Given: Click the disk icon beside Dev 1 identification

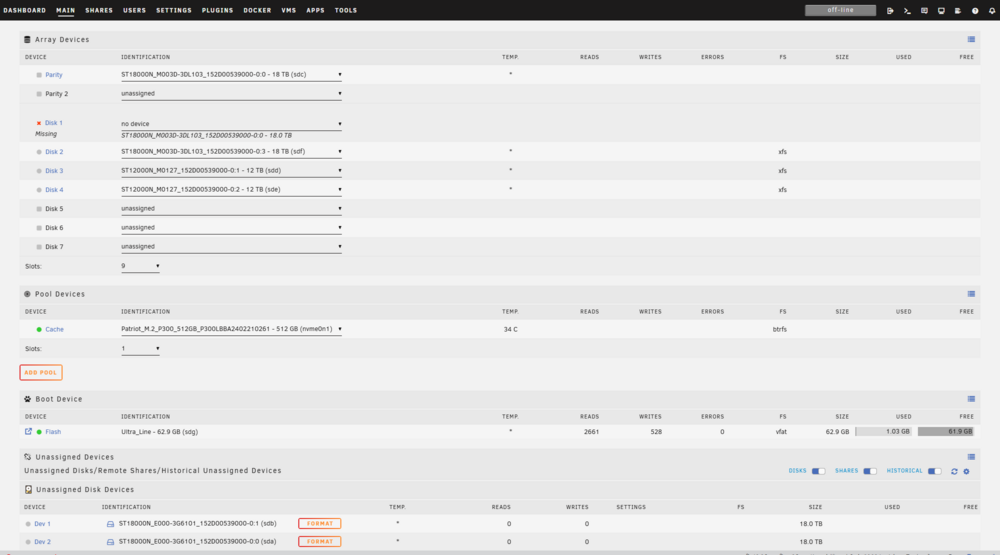Looking at the screenshot, I should (x=110, y=524).
